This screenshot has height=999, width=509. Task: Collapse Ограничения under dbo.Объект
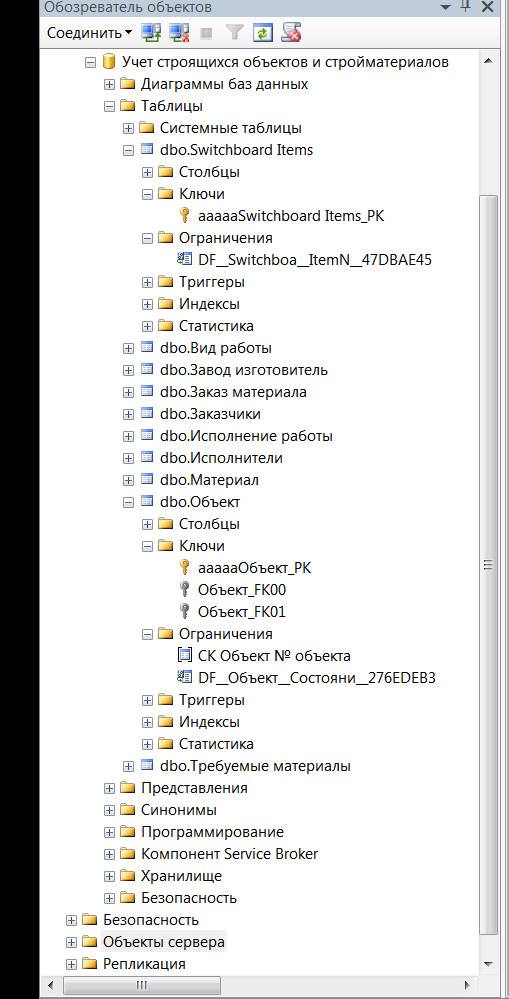(x=147, y=635)
